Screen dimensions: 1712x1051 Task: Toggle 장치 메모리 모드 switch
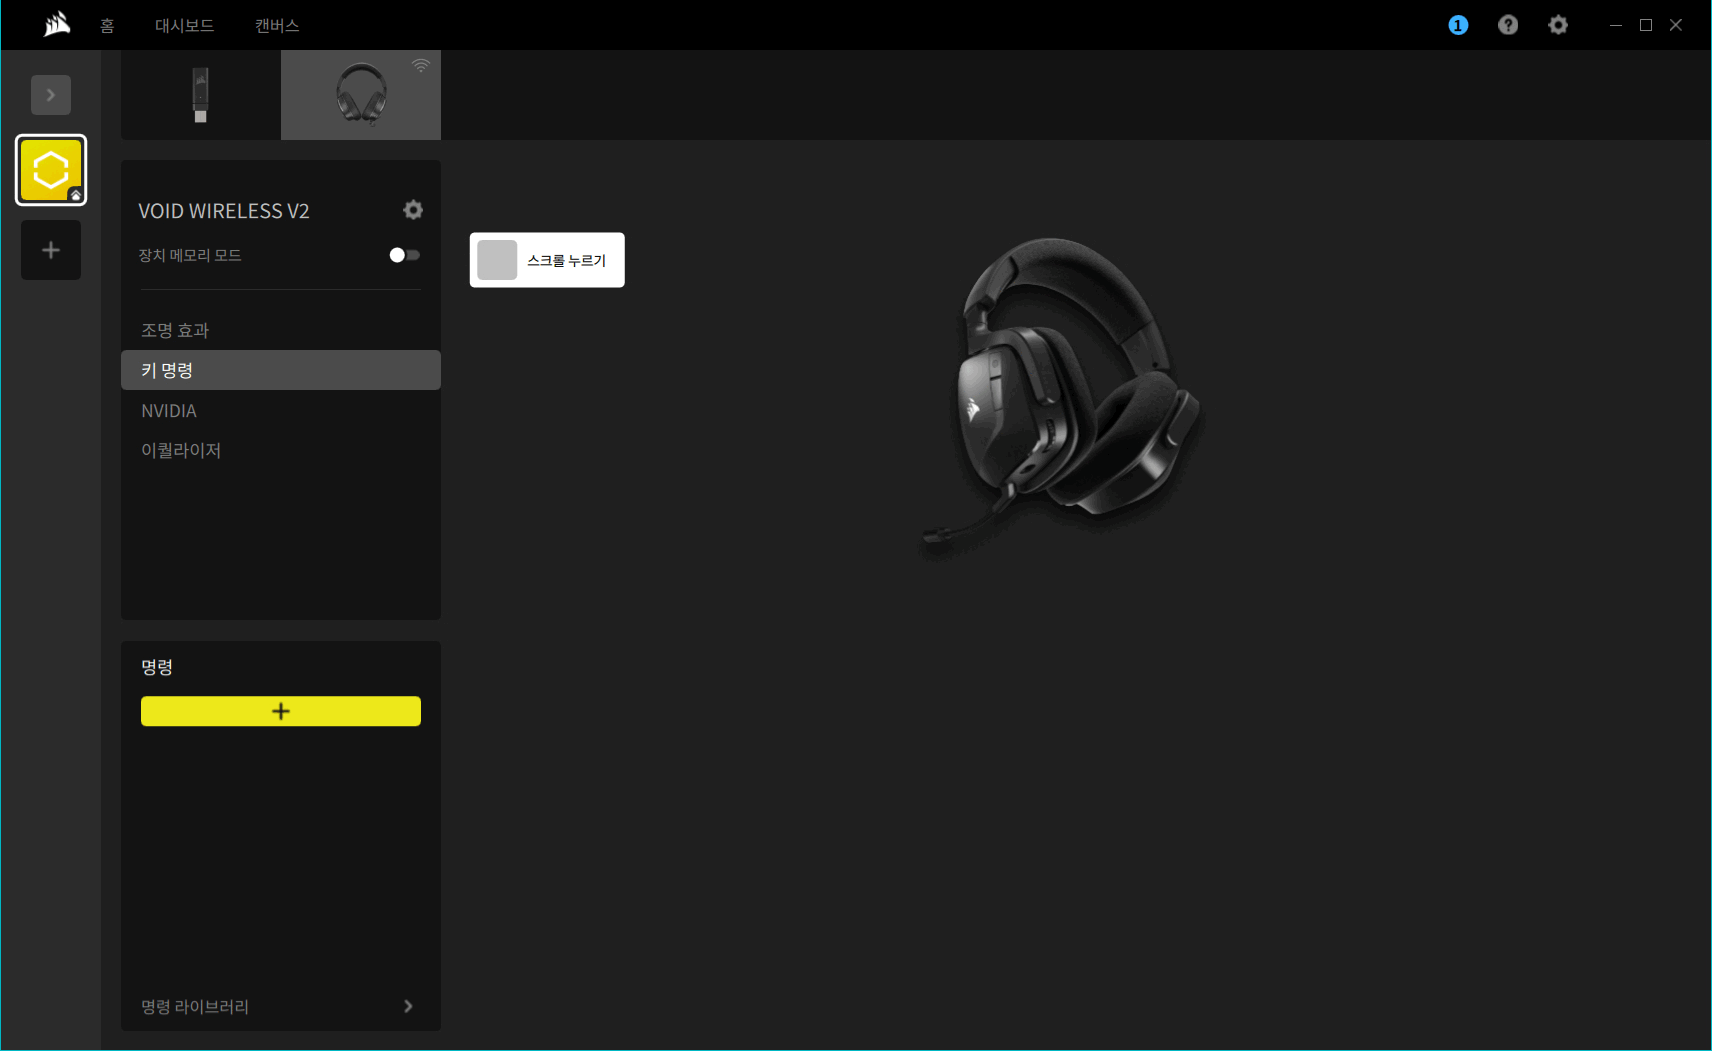tap(405, 255)
